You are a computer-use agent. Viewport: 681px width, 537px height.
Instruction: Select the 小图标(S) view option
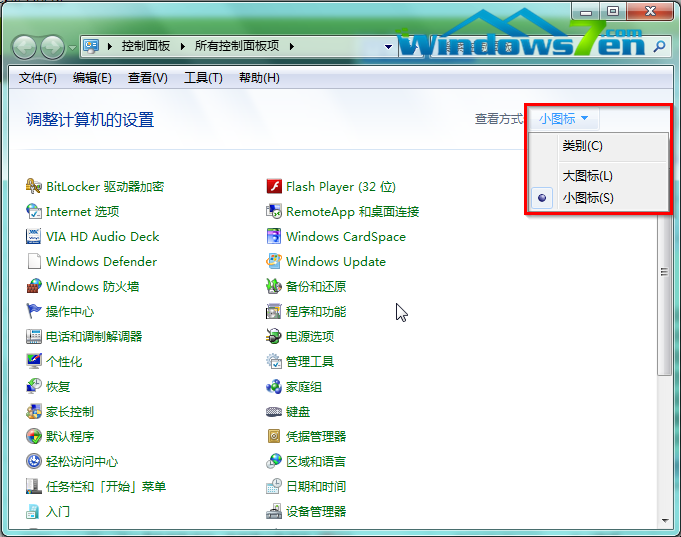[x=598, y=198]
